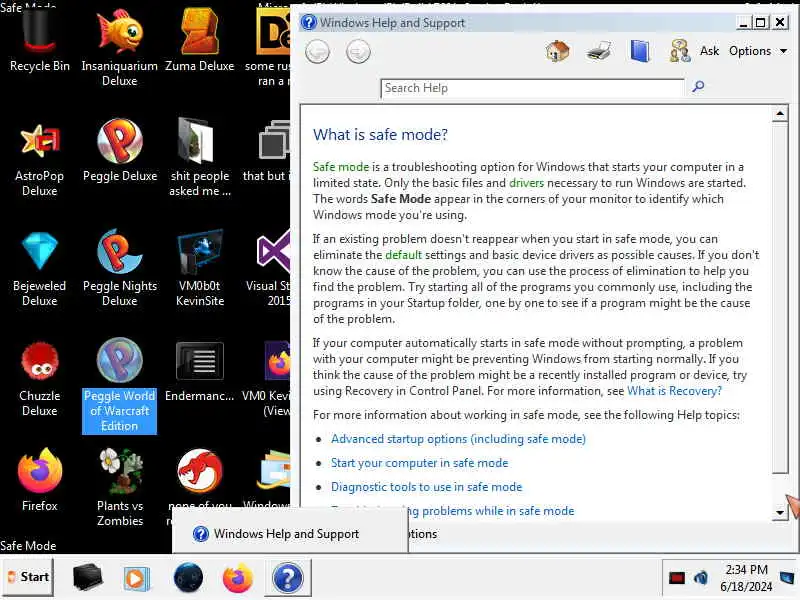Screen dimensions: 800x600
Task: Select the Recycle Bin desktop icon
Action: point(39,41)
